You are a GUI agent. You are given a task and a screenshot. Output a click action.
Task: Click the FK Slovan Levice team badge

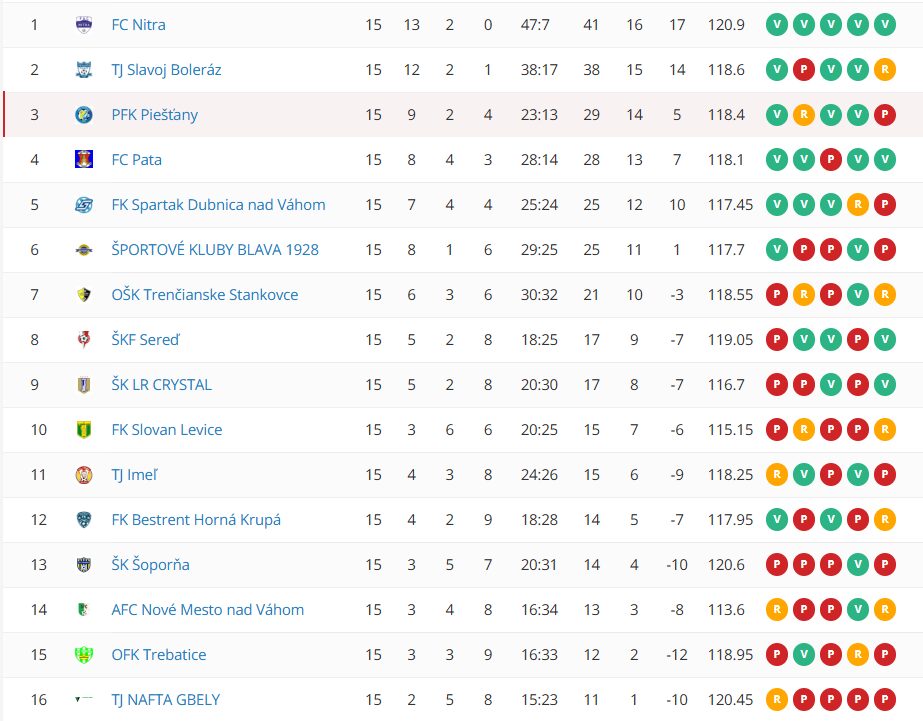(x=84, y=429)
